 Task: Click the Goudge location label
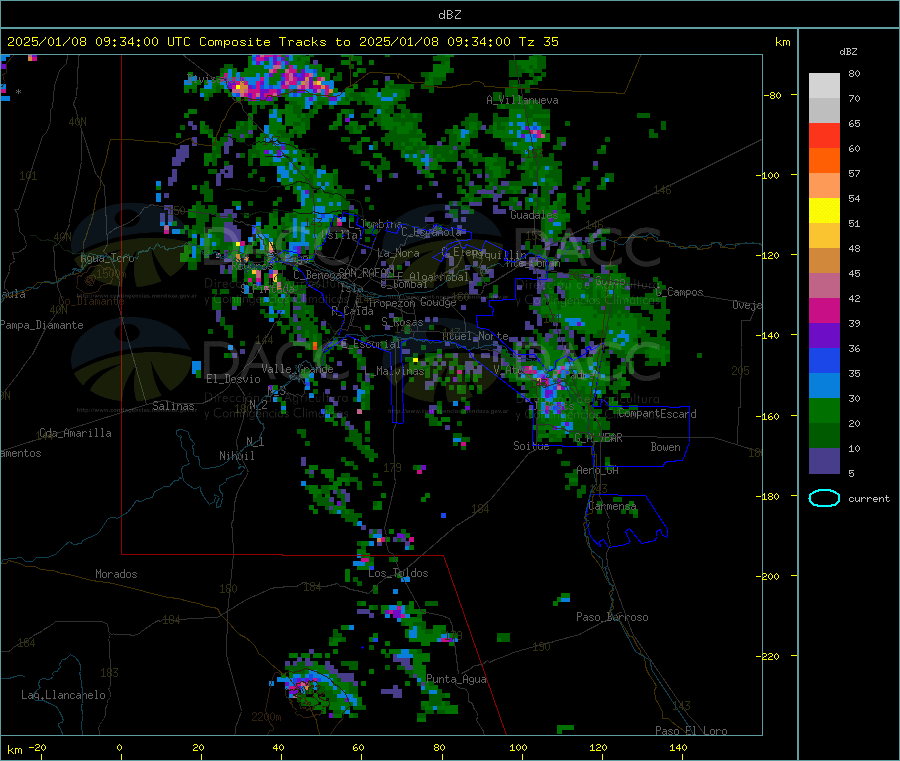(x=438, y=302)
